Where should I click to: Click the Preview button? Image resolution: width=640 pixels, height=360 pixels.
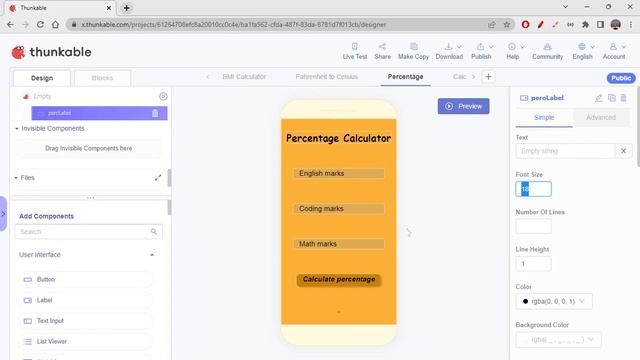pos(463,106)
